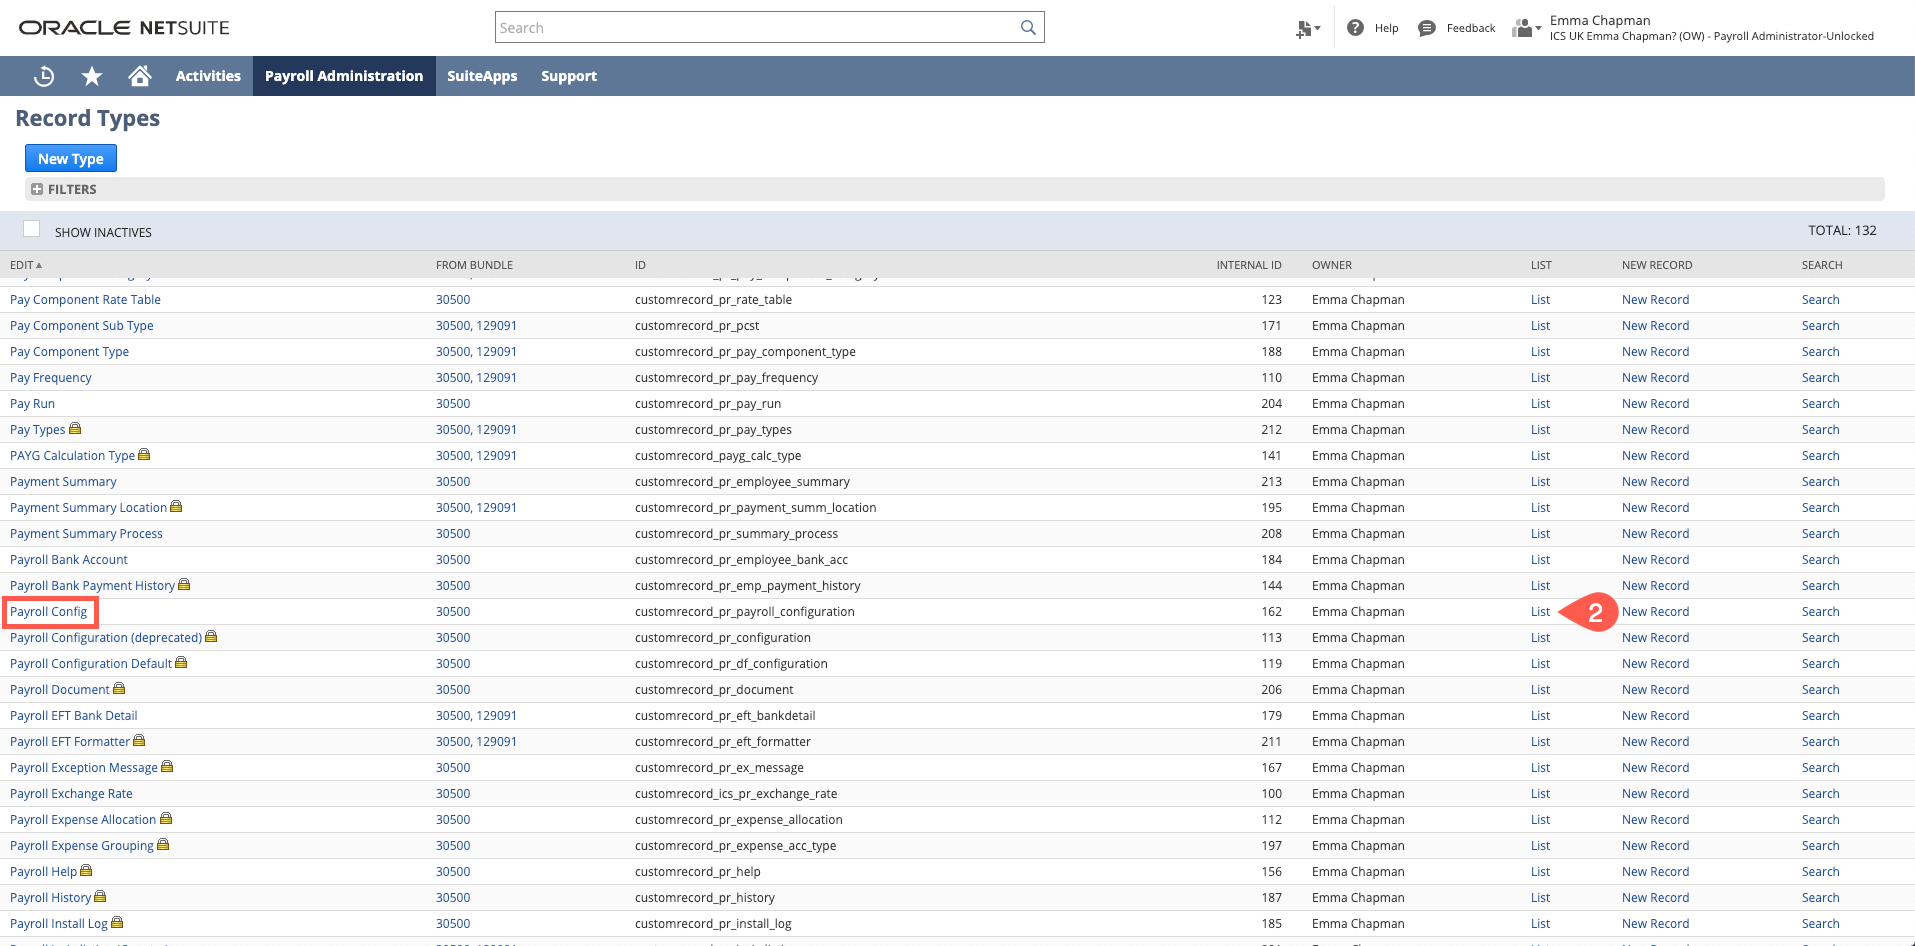Image resolution: width=1915 pixels, height=946 pixels.
Task: Open the Feedback icon
Action: pyautogui.click(x=1426, y=28)
